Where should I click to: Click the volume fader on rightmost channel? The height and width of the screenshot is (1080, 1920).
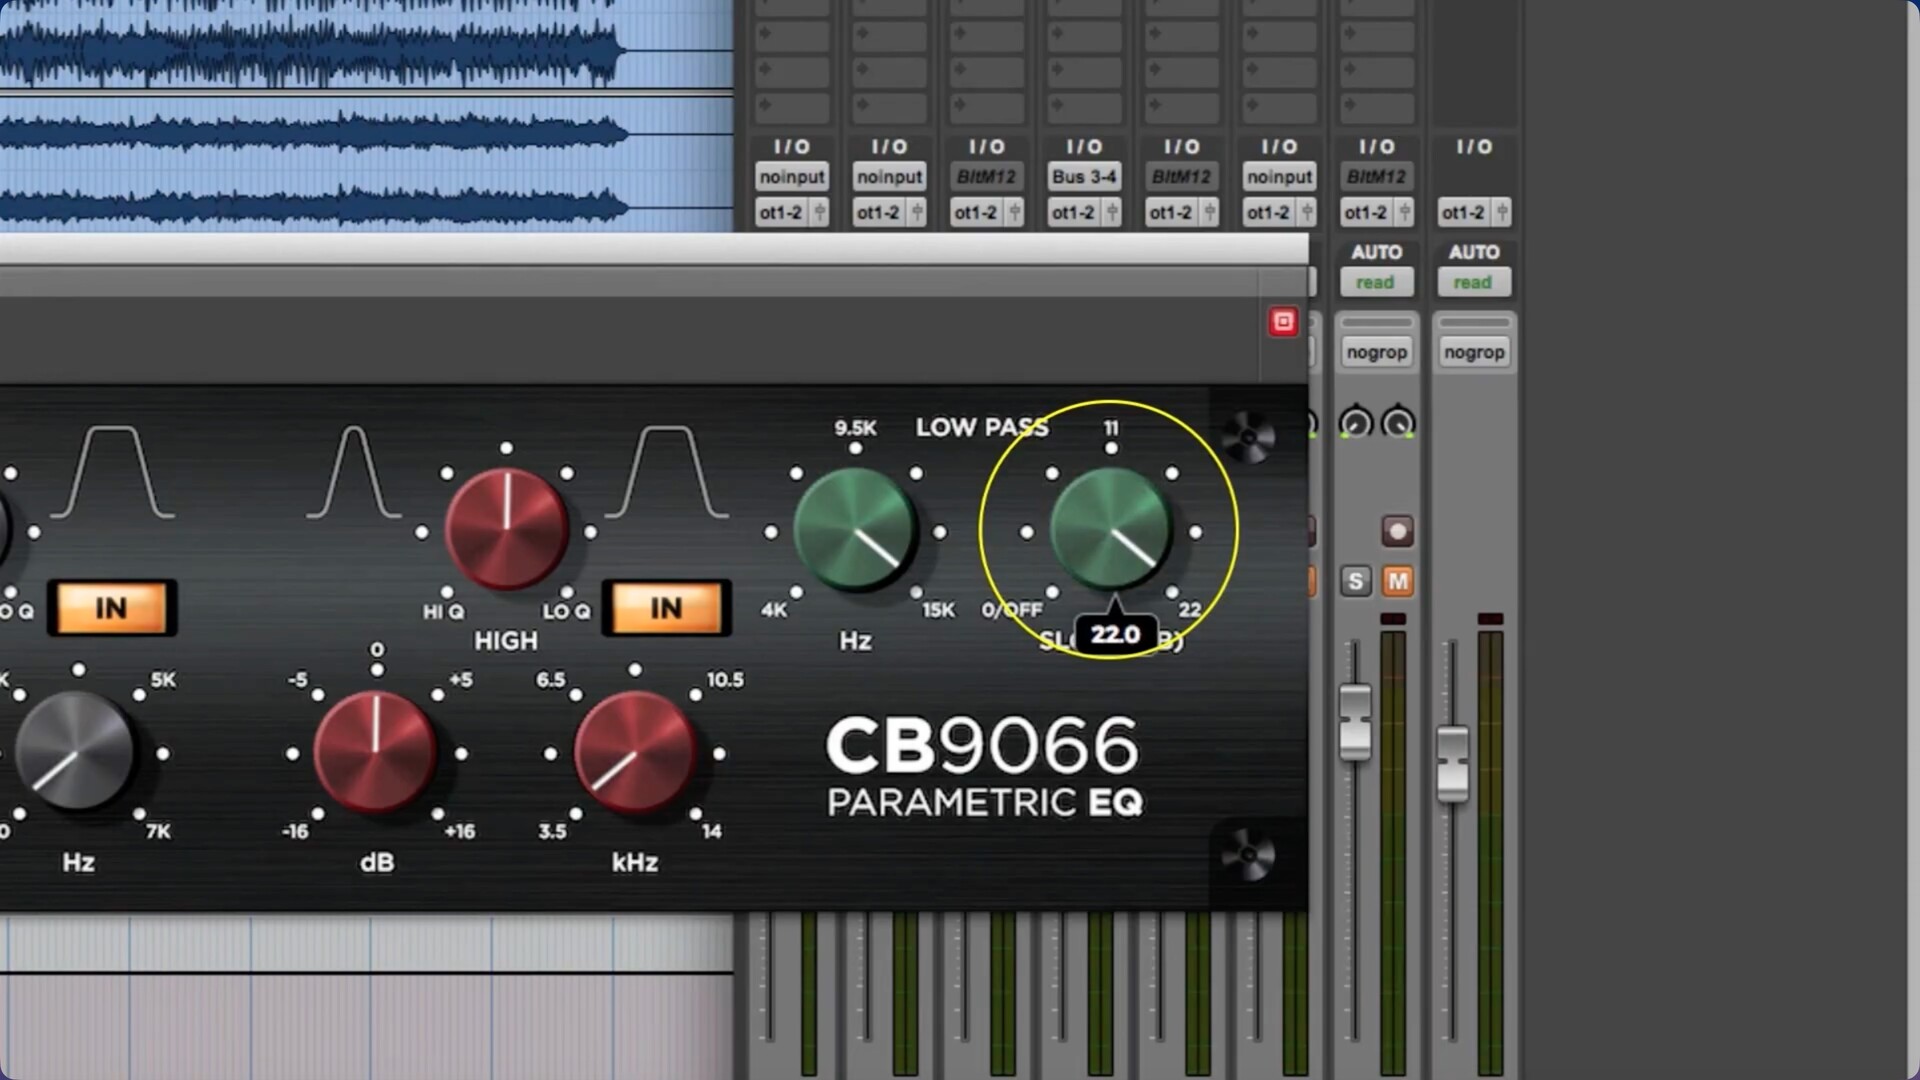point(1452,763)
